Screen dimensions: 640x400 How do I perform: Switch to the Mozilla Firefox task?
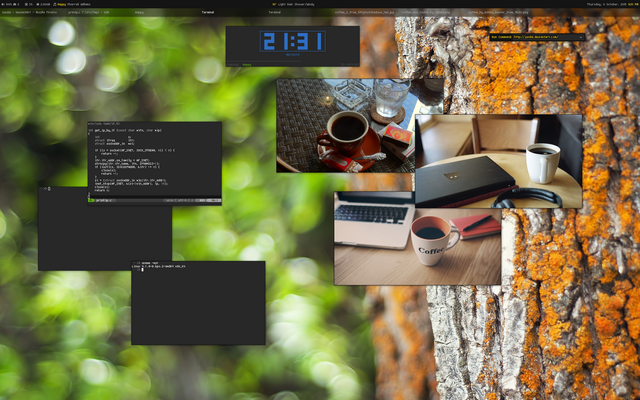pos(29,12)
